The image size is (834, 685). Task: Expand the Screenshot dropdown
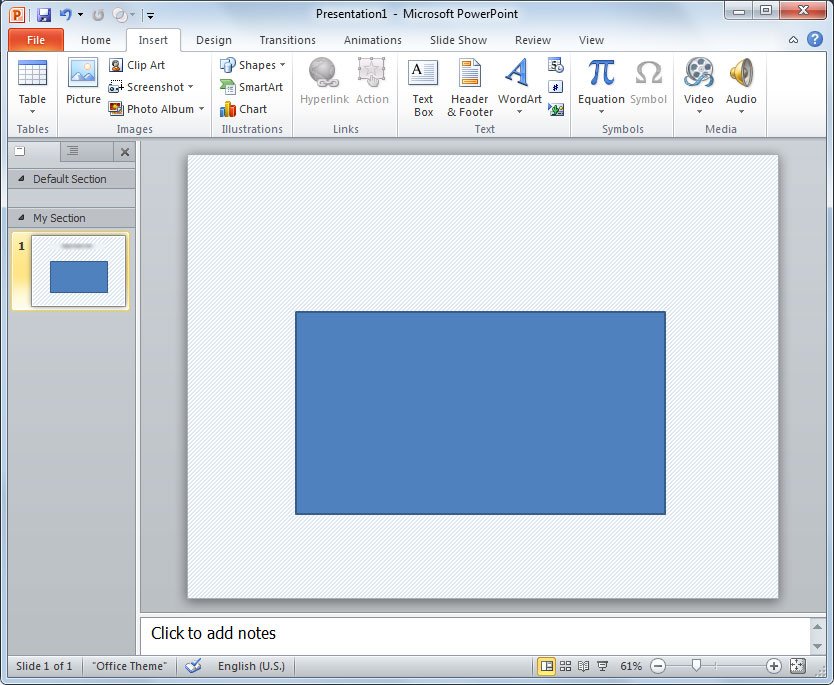tap(191, 86)
